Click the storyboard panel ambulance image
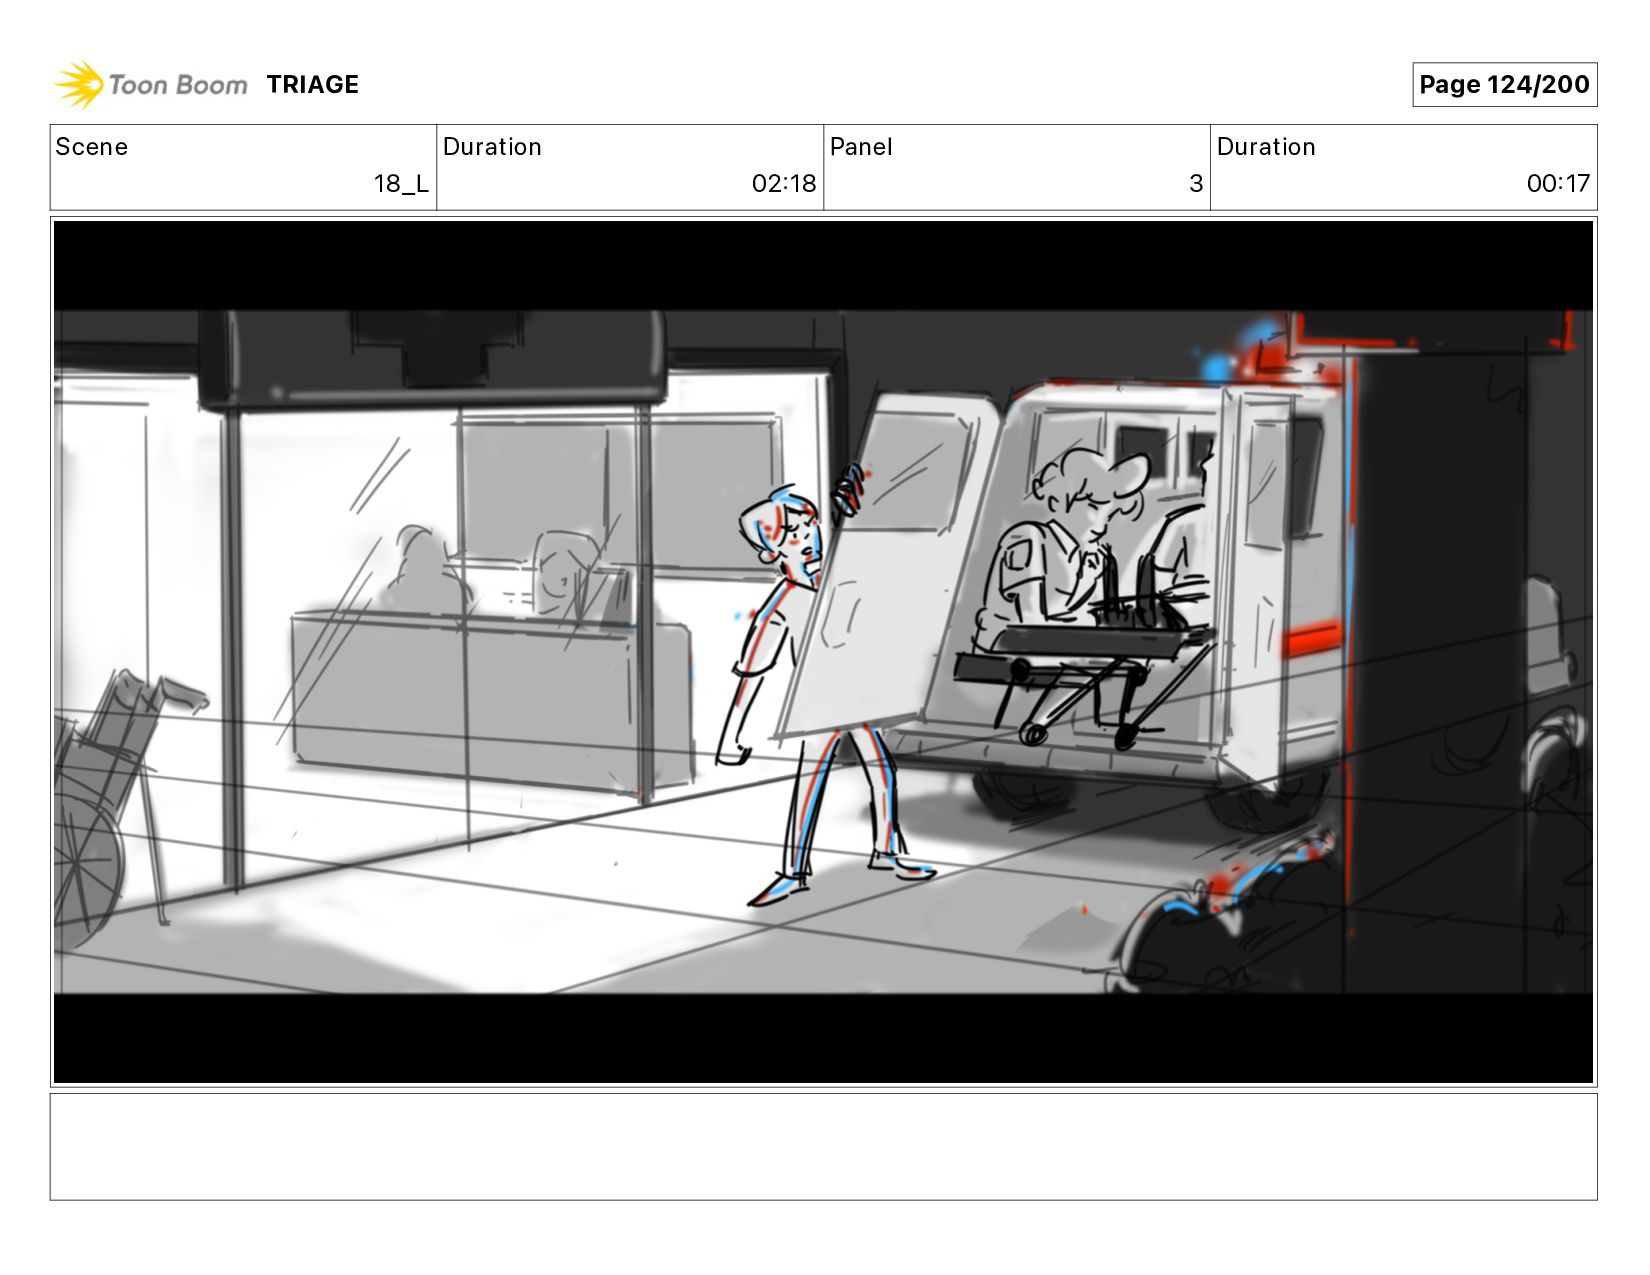Screen dimensions: 1650x1275 click(x=823, y=652)
